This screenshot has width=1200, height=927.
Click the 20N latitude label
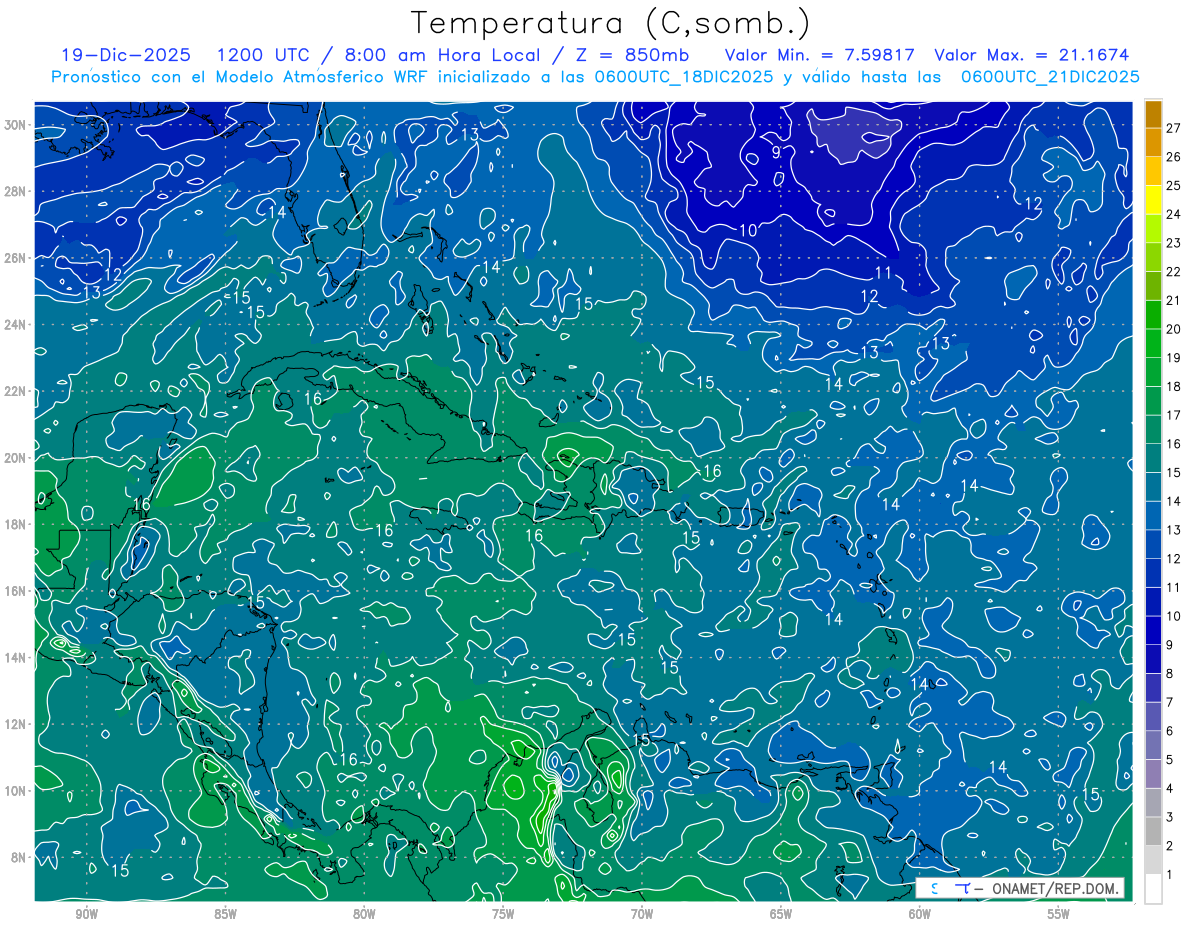(x=15, y=457)
